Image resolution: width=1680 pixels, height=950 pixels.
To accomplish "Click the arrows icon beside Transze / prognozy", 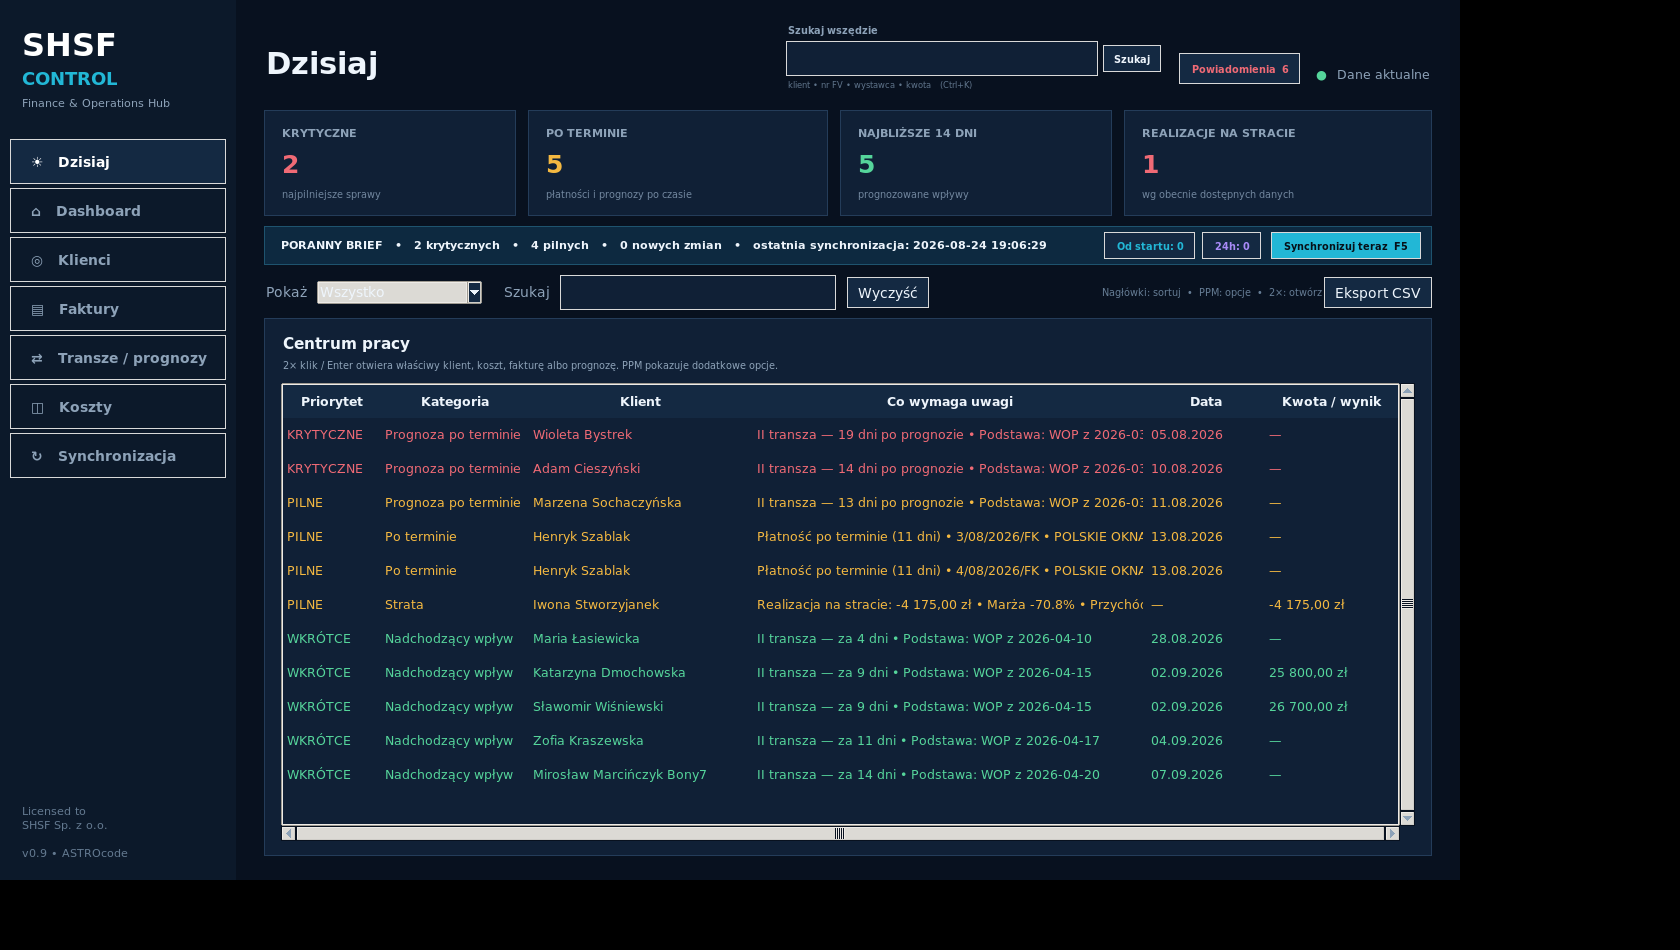I will pyautogui.click(x=37, y=358).
